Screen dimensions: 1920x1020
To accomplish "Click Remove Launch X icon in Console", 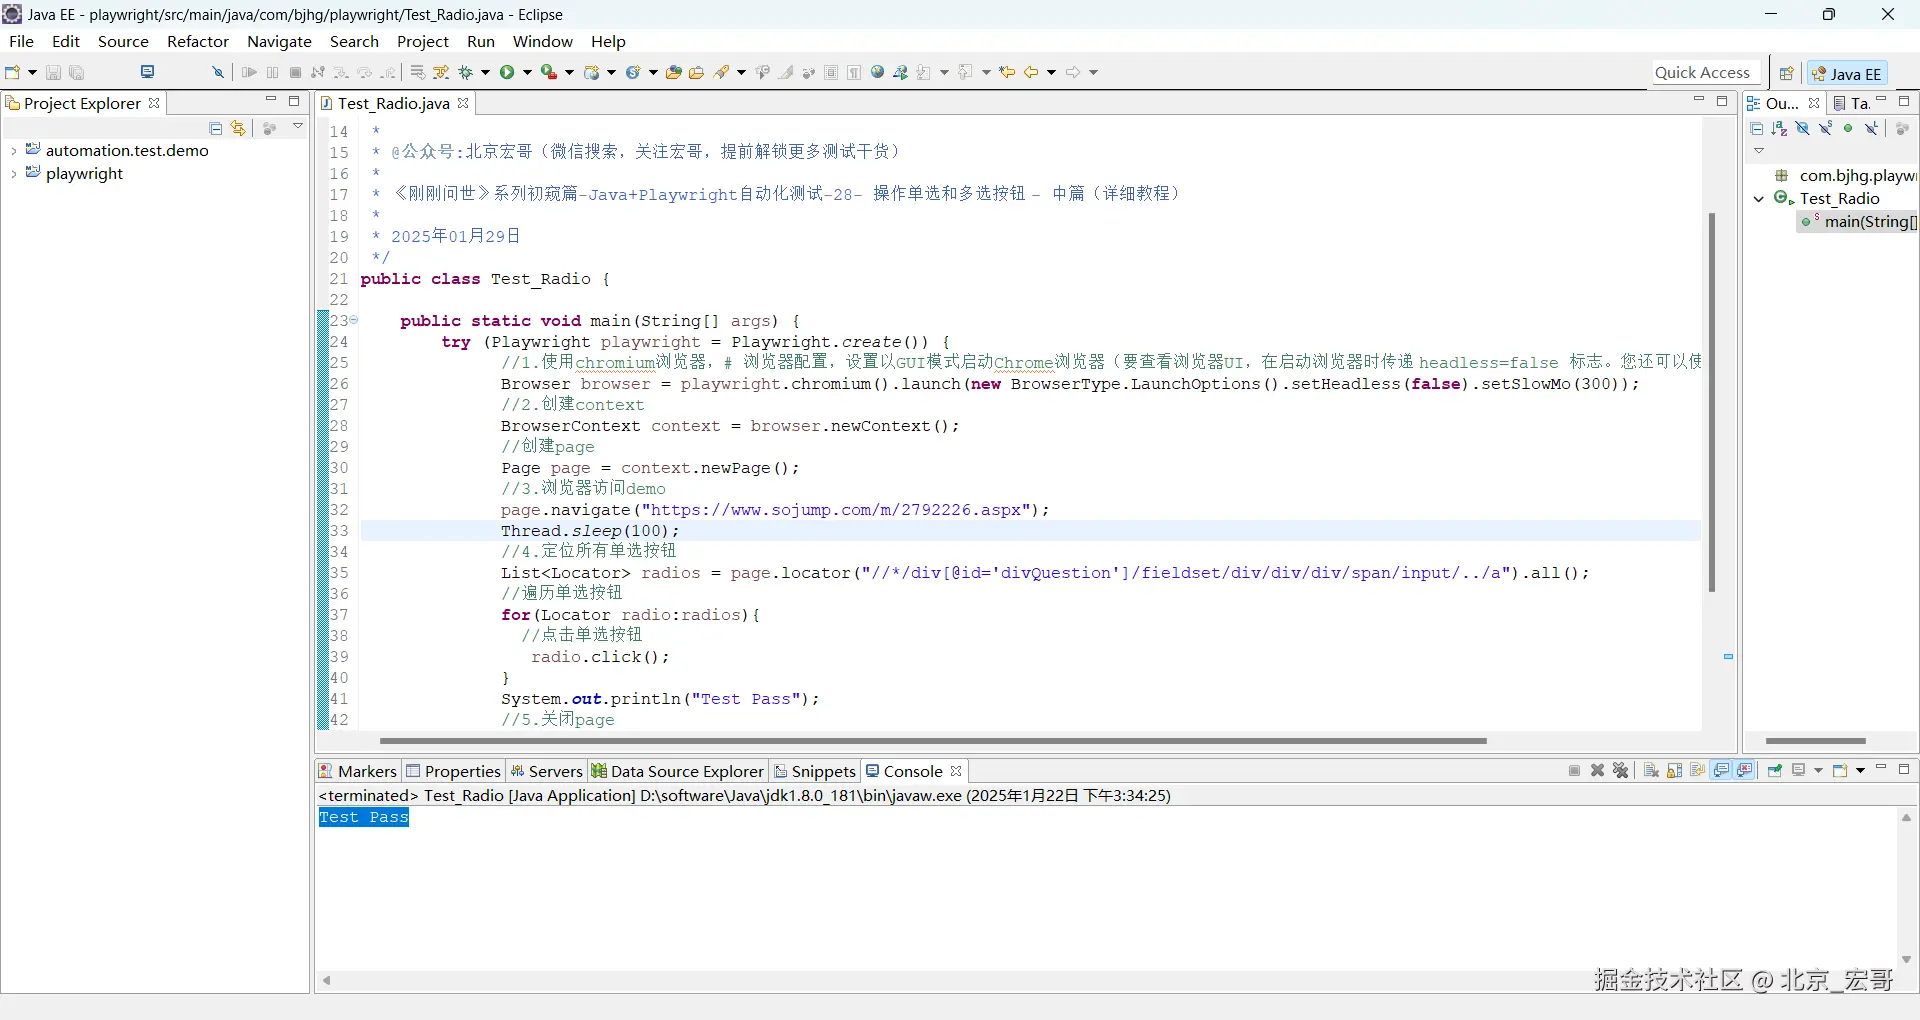I will coord(1597,770).
